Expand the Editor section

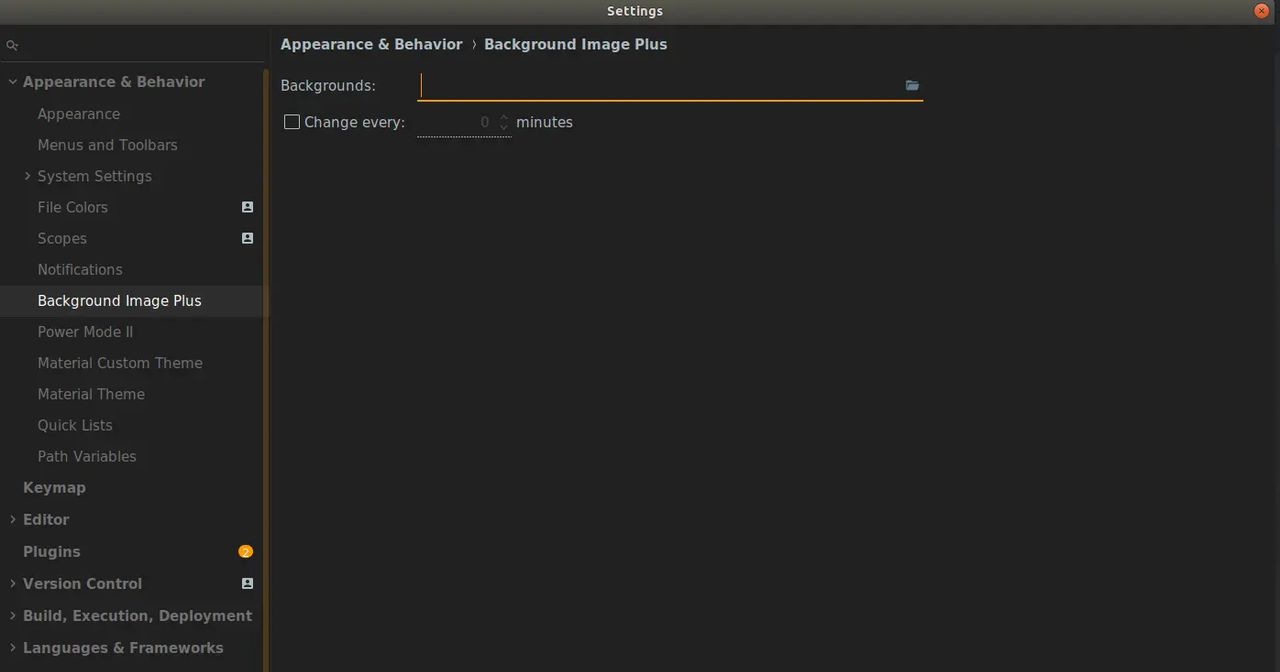point(12,520)
